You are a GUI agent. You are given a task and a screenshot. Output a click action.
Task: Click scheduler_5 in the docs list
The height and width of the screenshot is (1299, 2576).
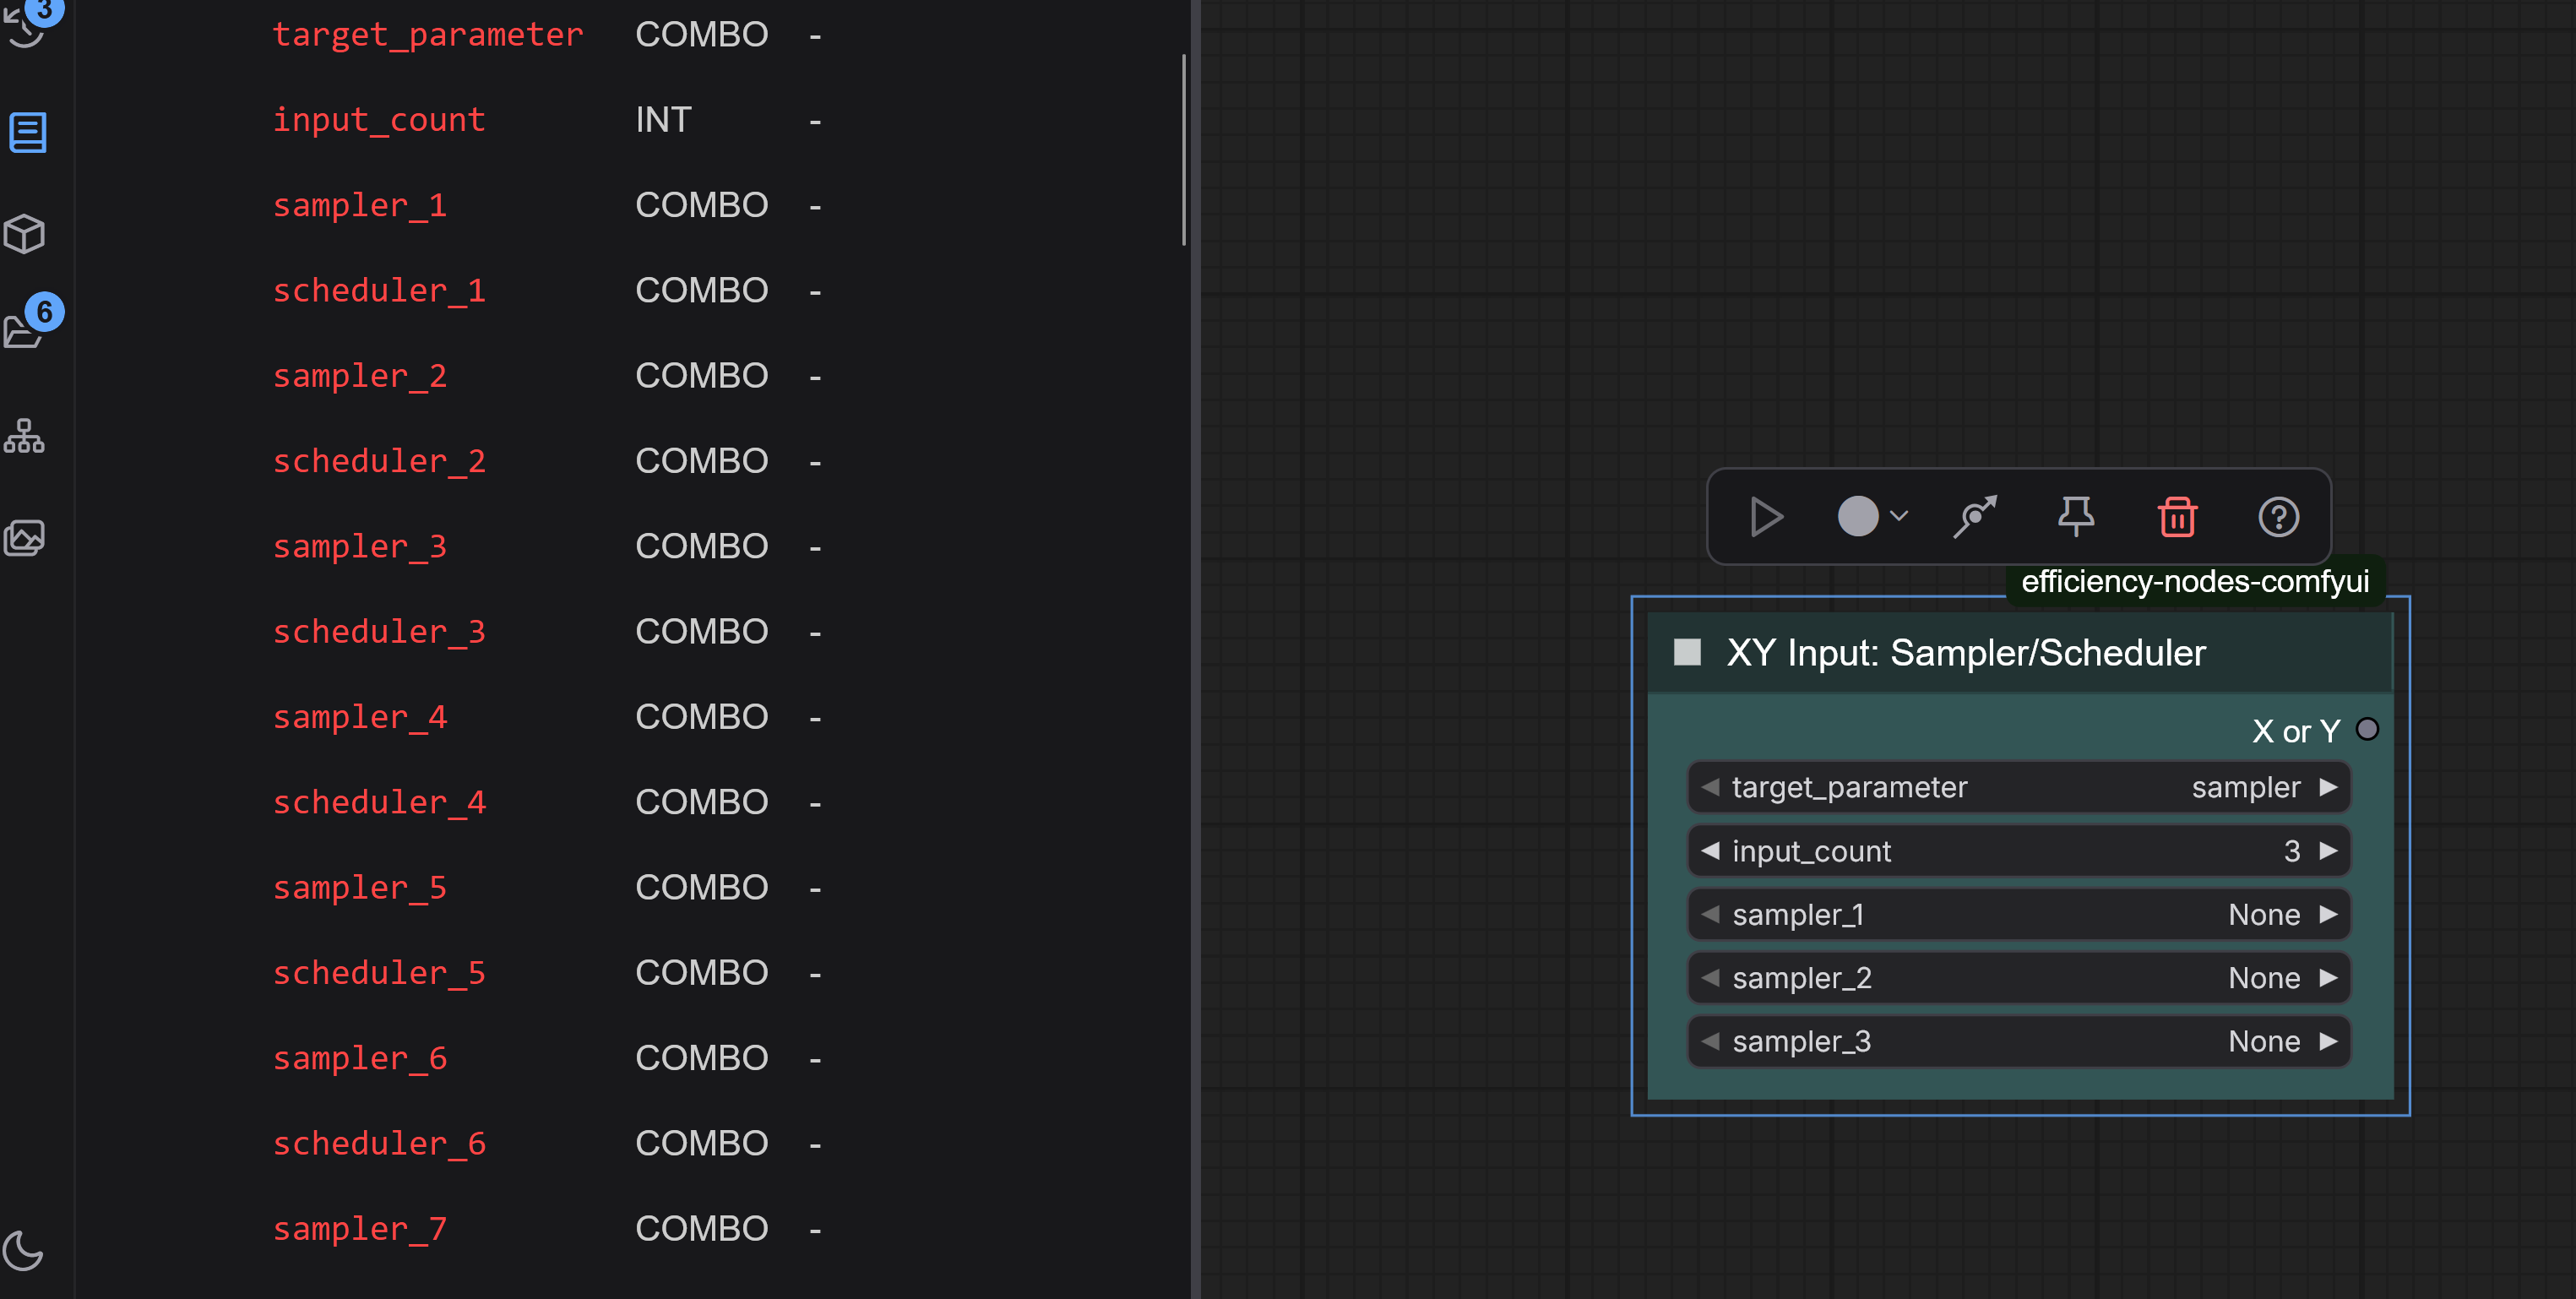click(x=379, y=974)
